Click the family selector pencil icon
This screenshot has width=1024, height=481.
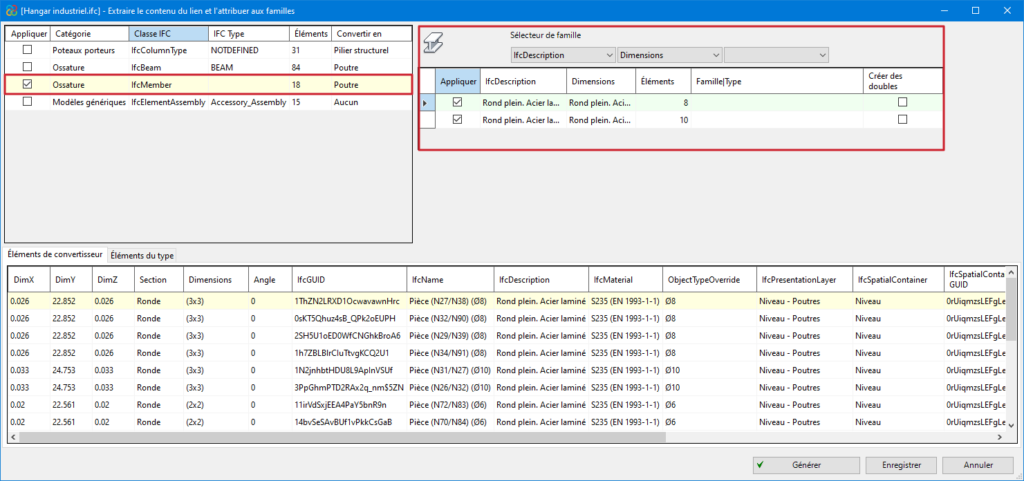point(432,44)
